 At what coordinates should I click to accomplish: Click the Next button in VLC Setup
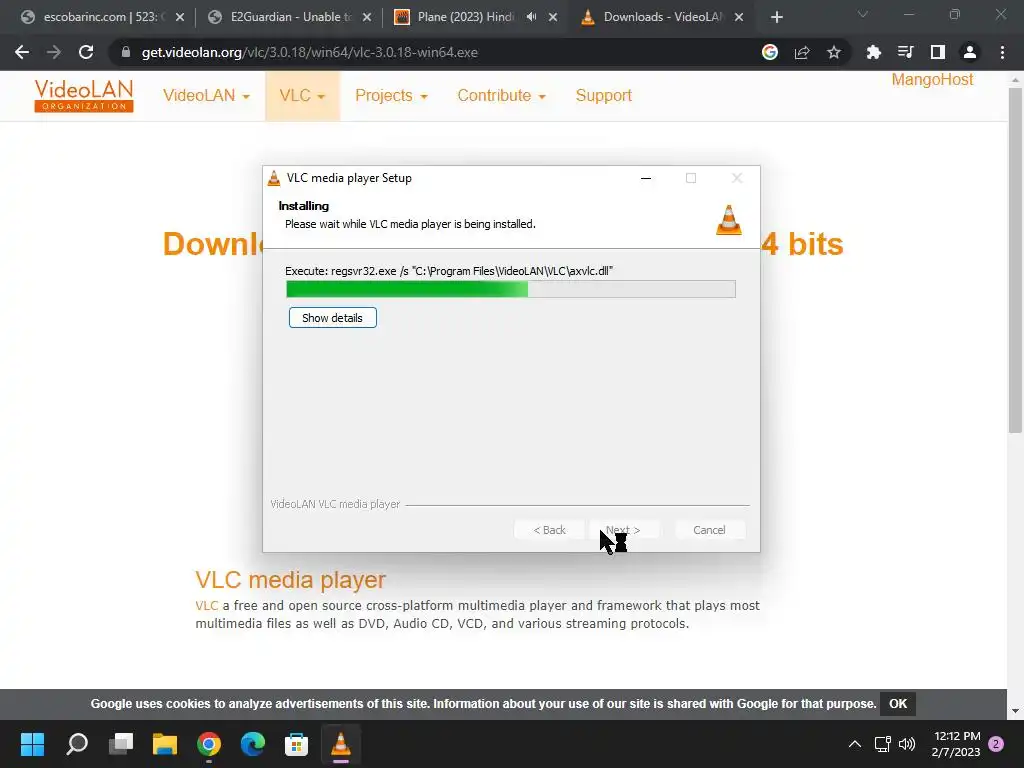623,530
